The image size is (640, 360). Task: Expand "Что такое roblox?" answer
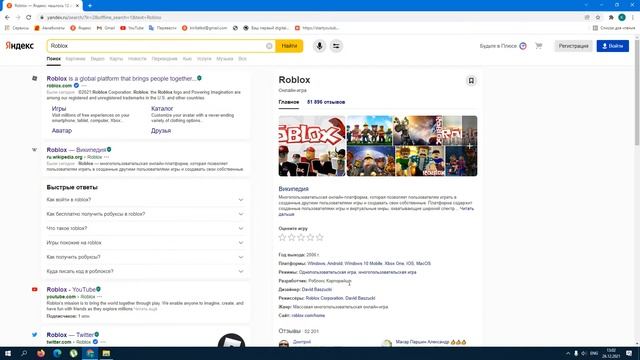click(x=145, y=228)
